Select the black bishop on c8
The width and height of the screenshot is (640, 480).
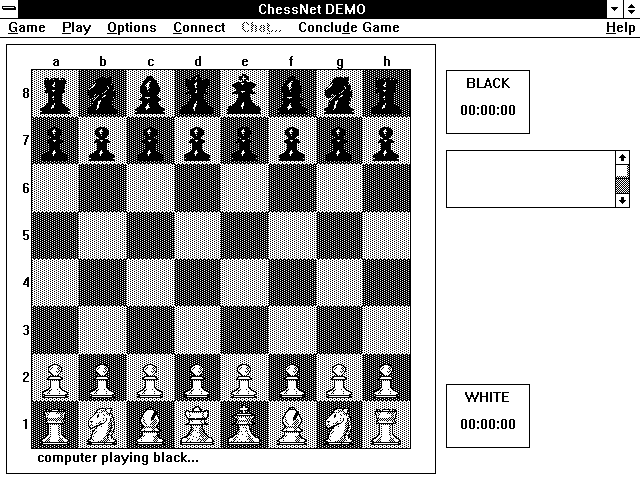(150, 94)
